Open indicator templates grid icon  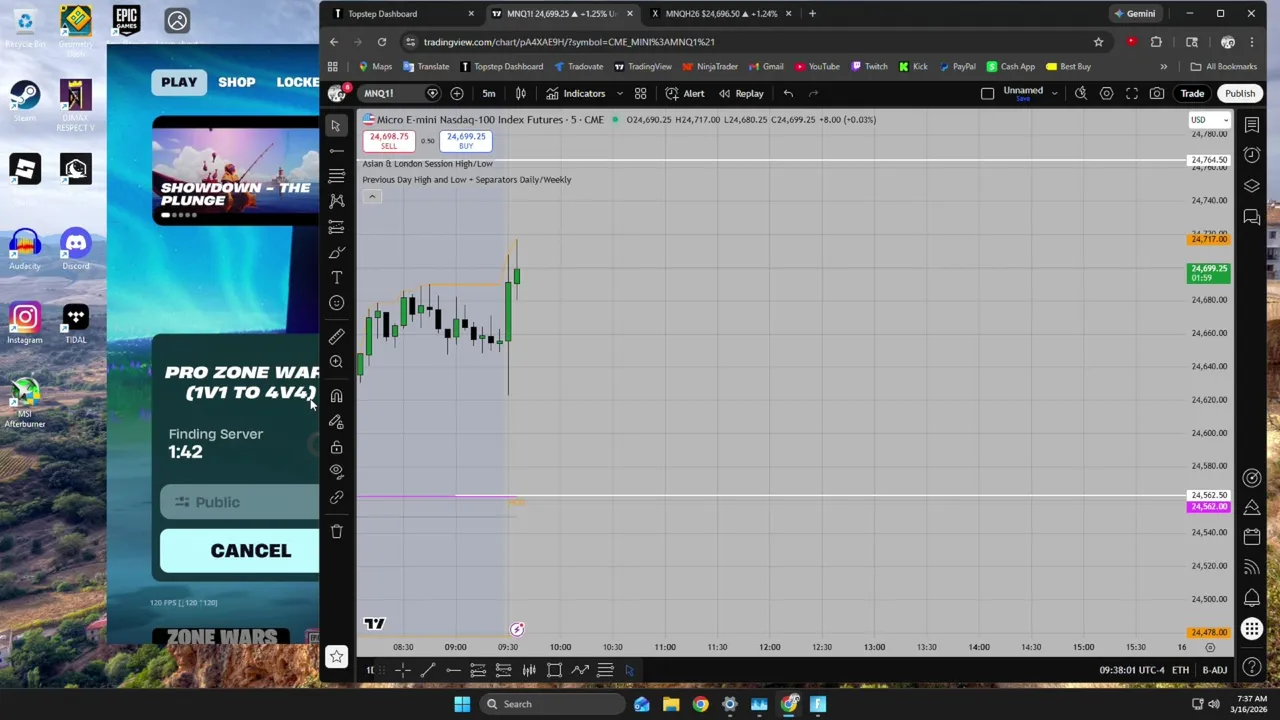click(640, 93)
